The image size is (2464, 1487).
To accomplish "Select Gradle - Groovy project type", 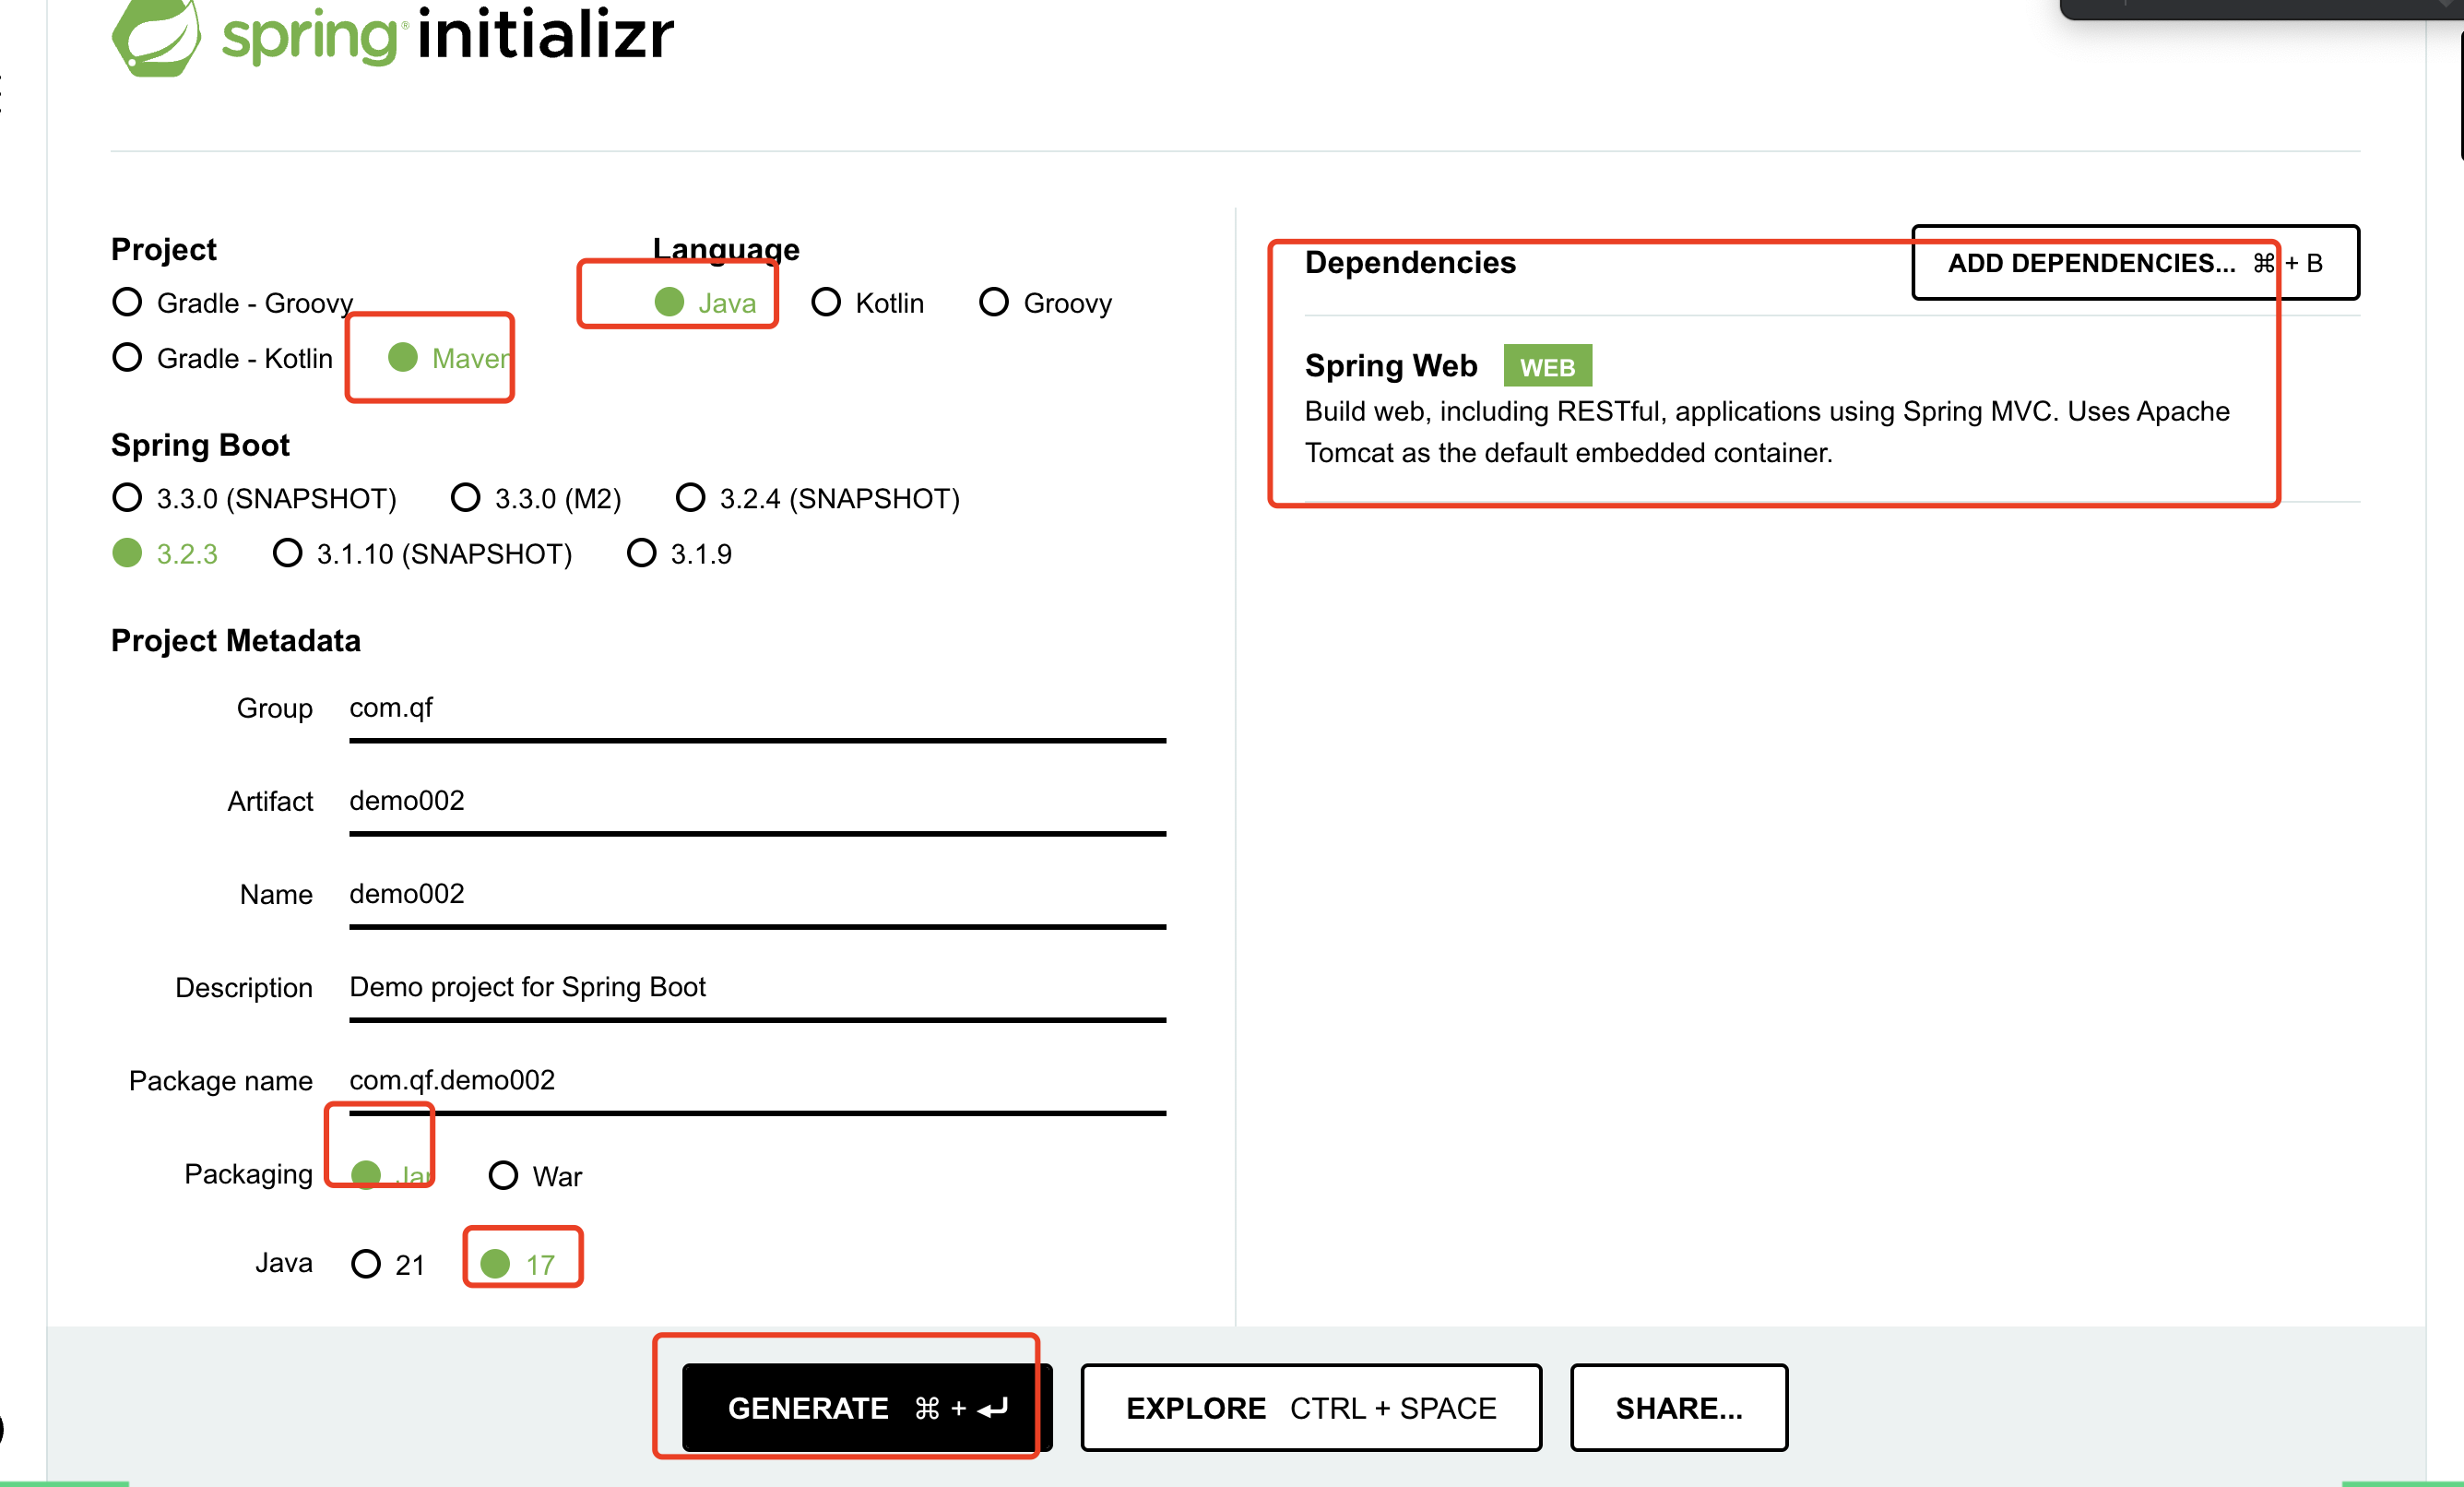I will click(x=128, y=302).
